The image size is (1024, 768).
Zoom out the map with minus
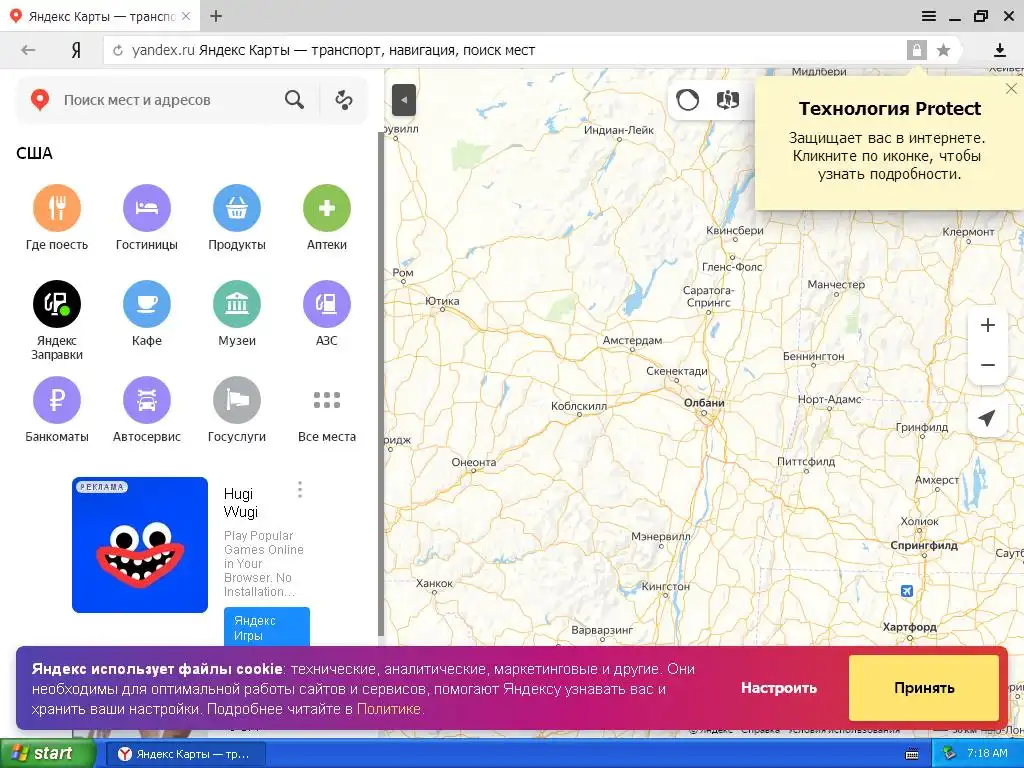(988, 365)
